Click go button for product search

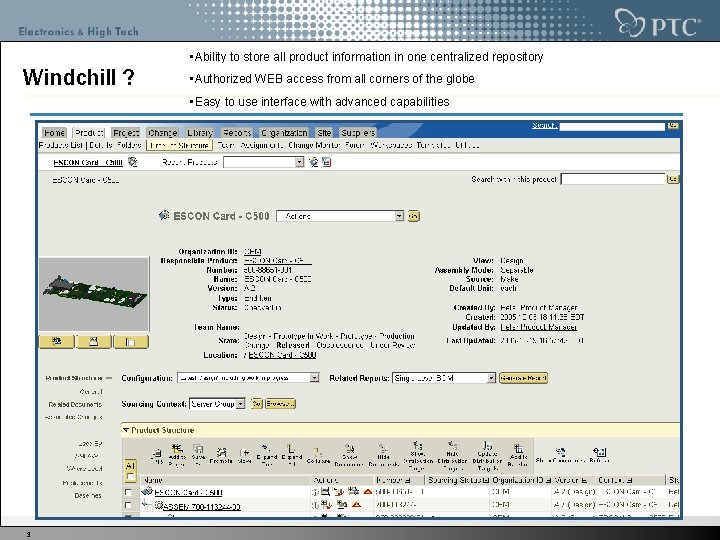point(673,179)
